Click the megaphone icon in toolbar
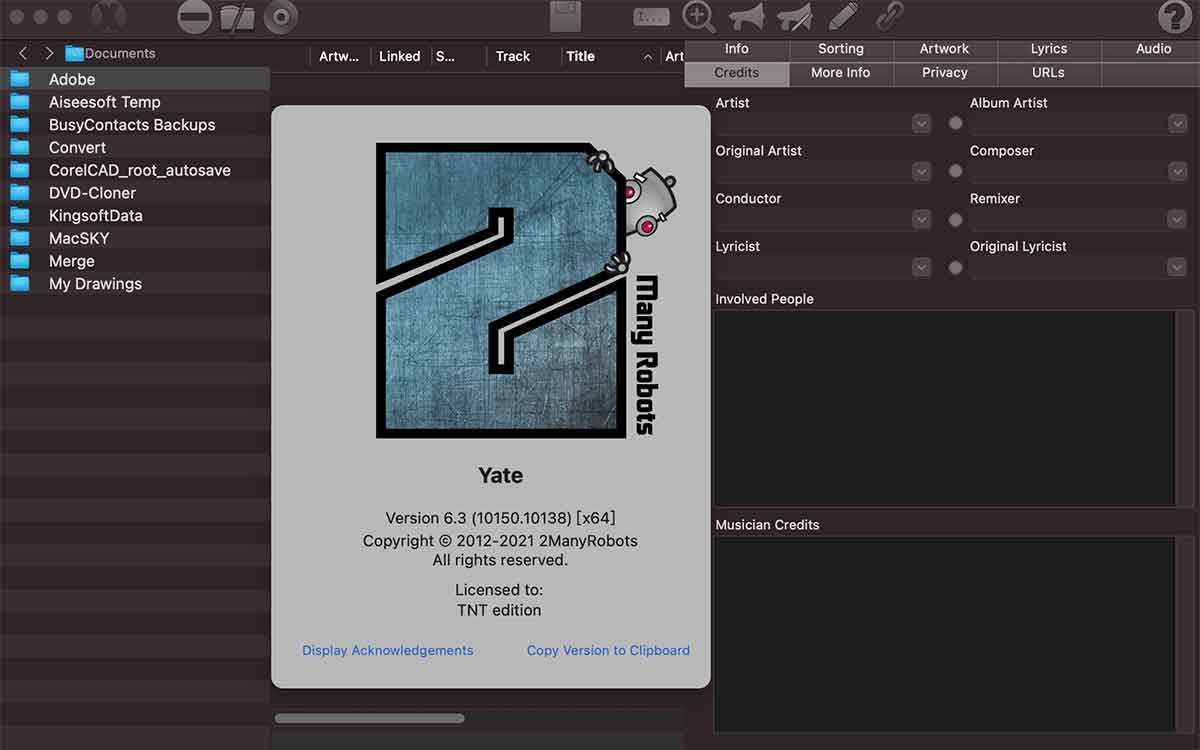This screenshot has width=1200, height=750. (x=747, y=17)
